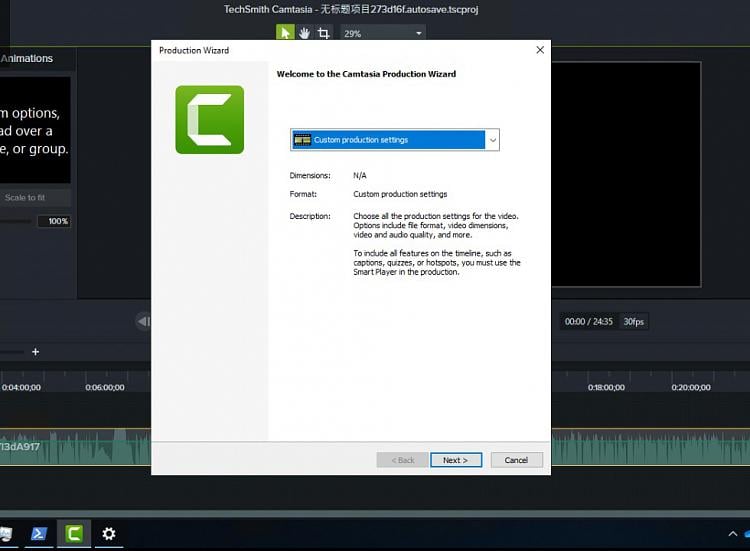The height and width of the screenshot is (551, 750).
Task: Open Settings gear in the taskbar
Action: tap(109, 533)
